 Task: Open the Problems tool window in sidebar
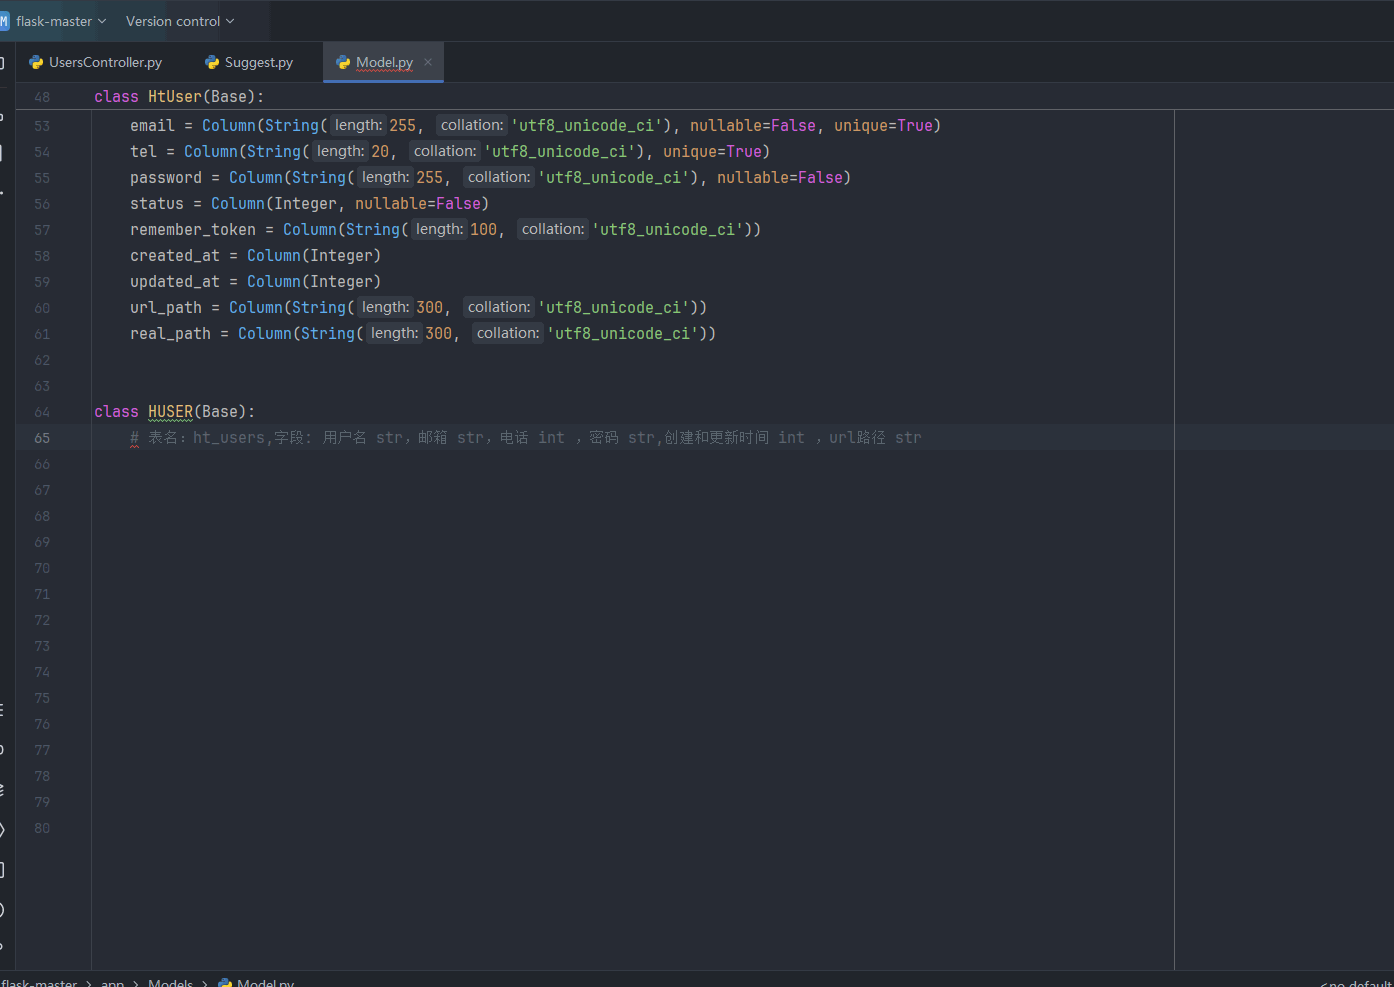pos(2,910)
